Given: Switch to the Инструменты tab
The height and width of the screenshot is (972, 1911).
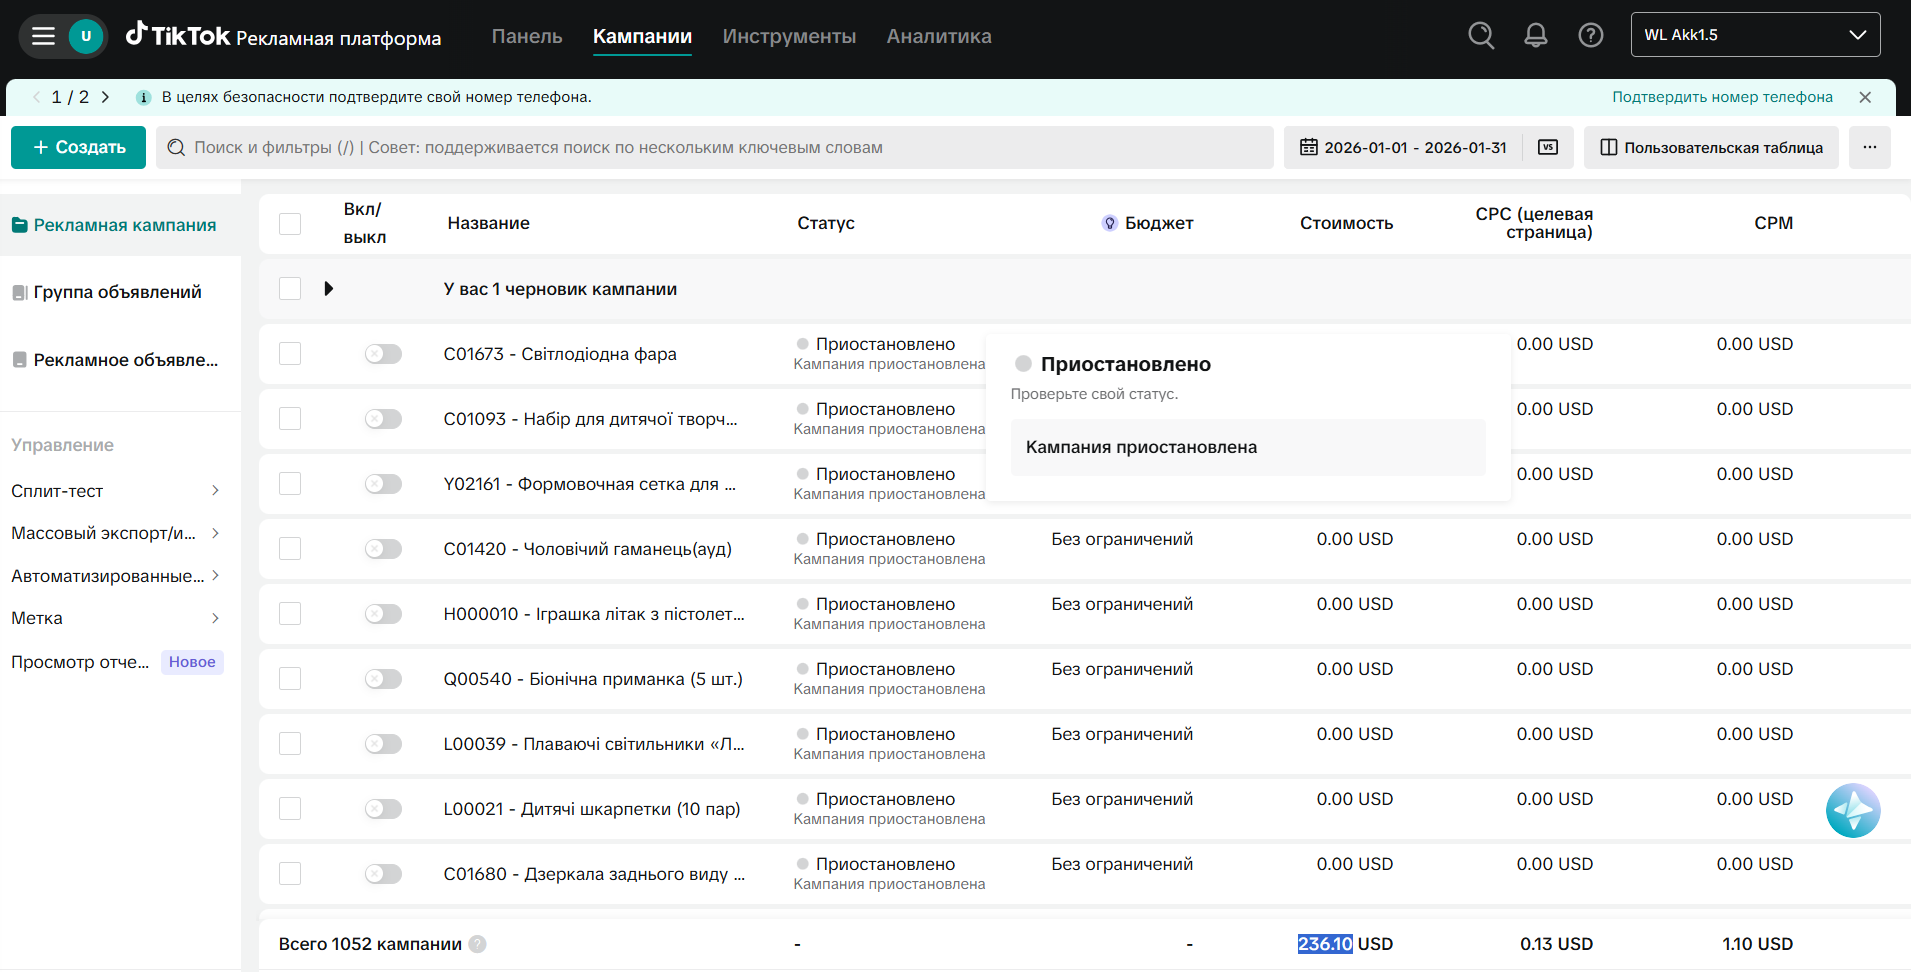Looking at the screenshot, I should 789,36.
